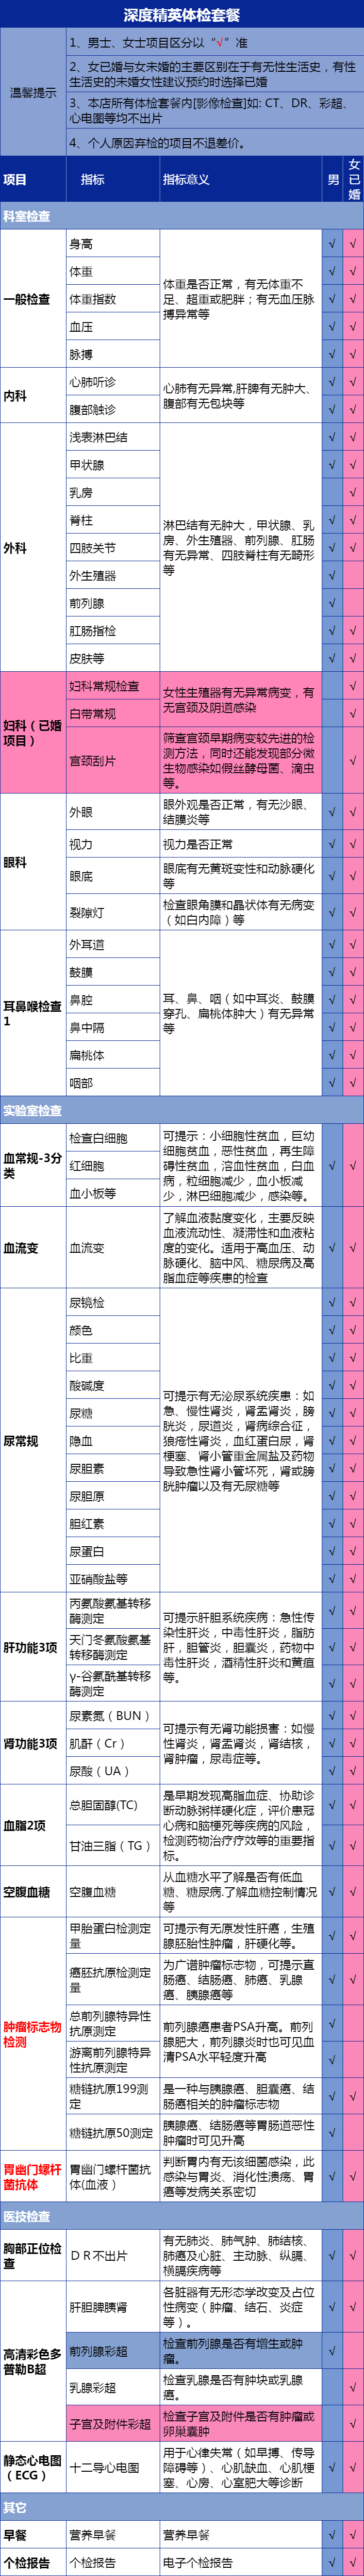
Task: Select the 前列腺彩超 indicator cell
Action: 113,2351
